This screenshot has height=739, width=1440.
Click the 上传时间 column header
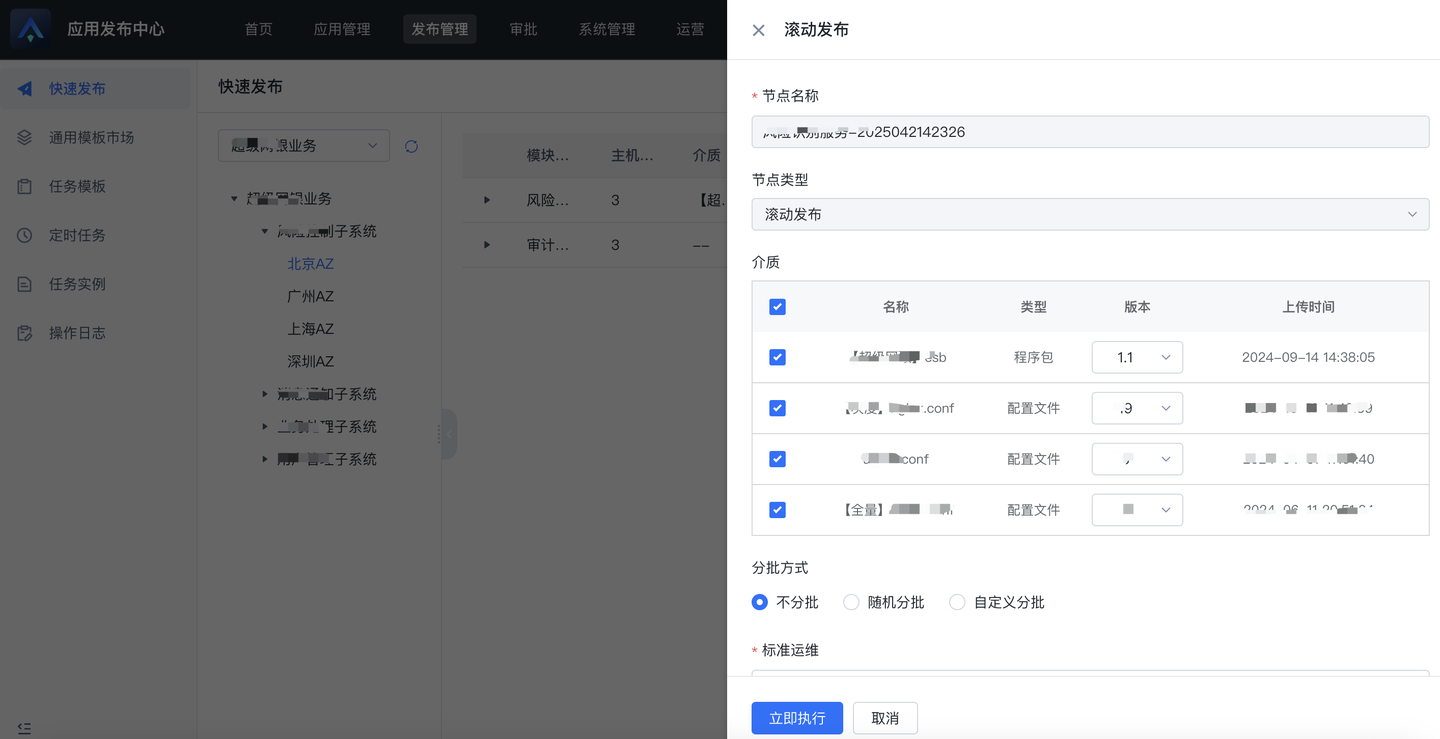click(1308, 307)
